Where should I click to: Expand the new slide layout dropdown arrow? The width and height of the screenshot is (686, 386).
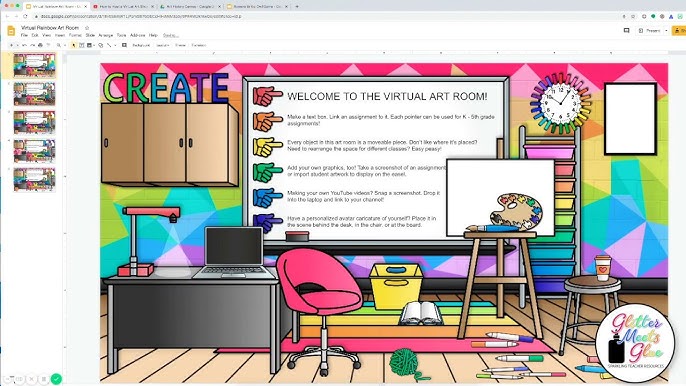coord(18,45)
